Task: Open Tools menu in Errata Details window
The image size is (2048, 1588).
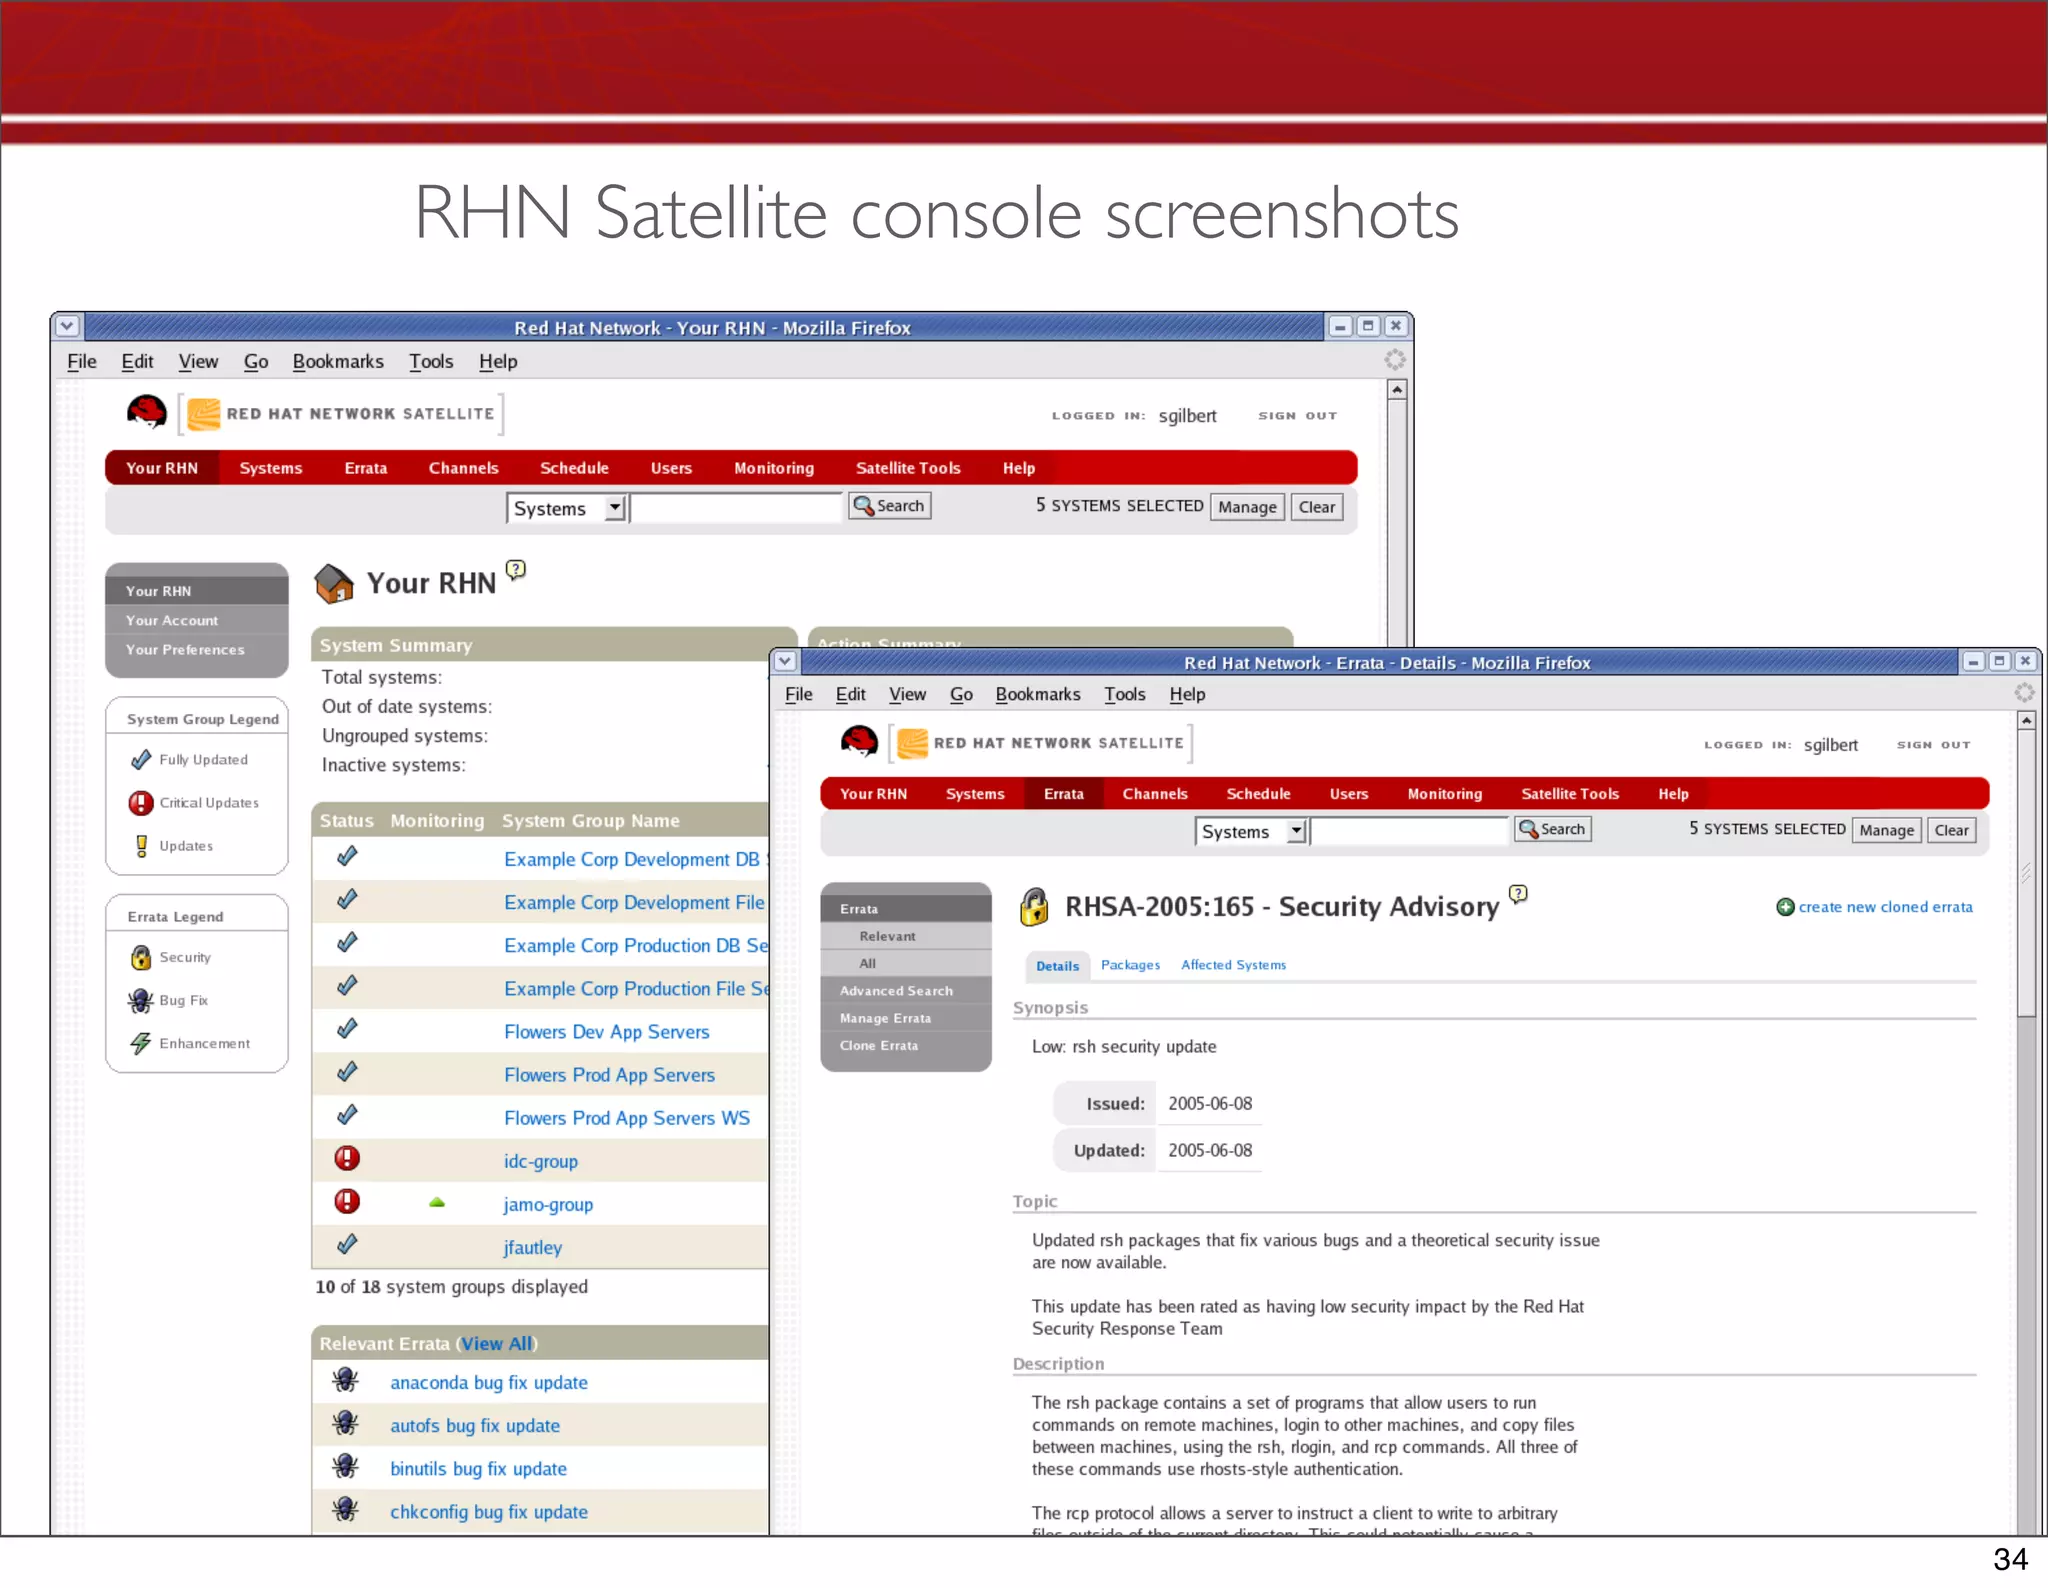Action: (x=1125, y=694)
